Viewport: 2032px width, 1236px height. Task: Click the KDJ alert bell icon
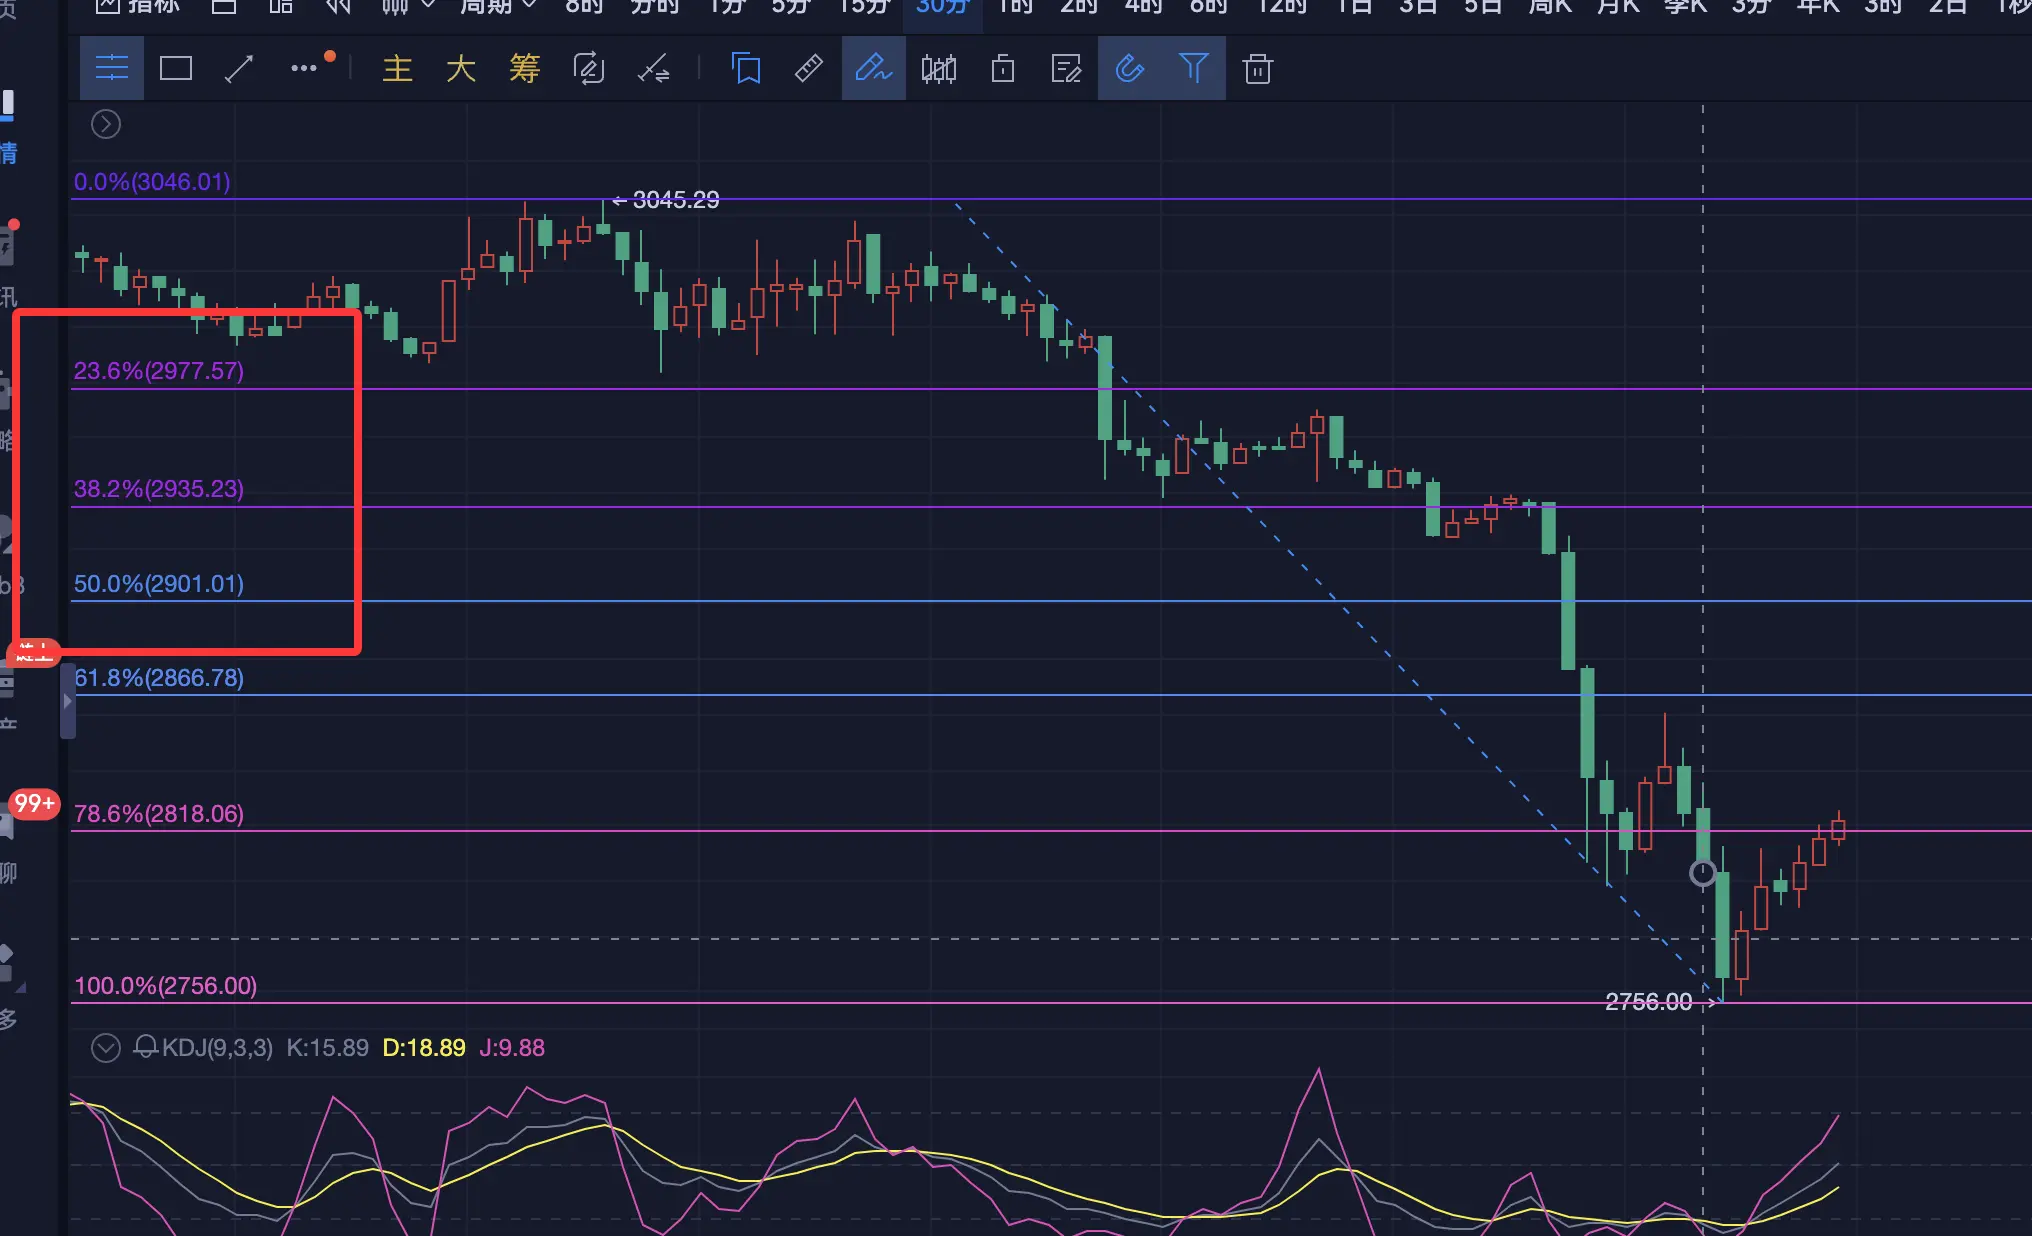(146, 1048)
